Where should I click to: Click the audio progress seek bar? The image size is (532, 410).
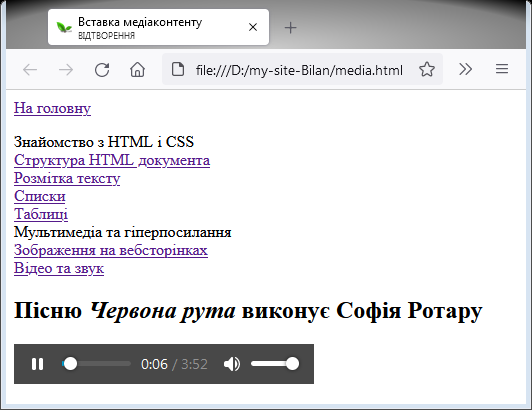(96, 364)
